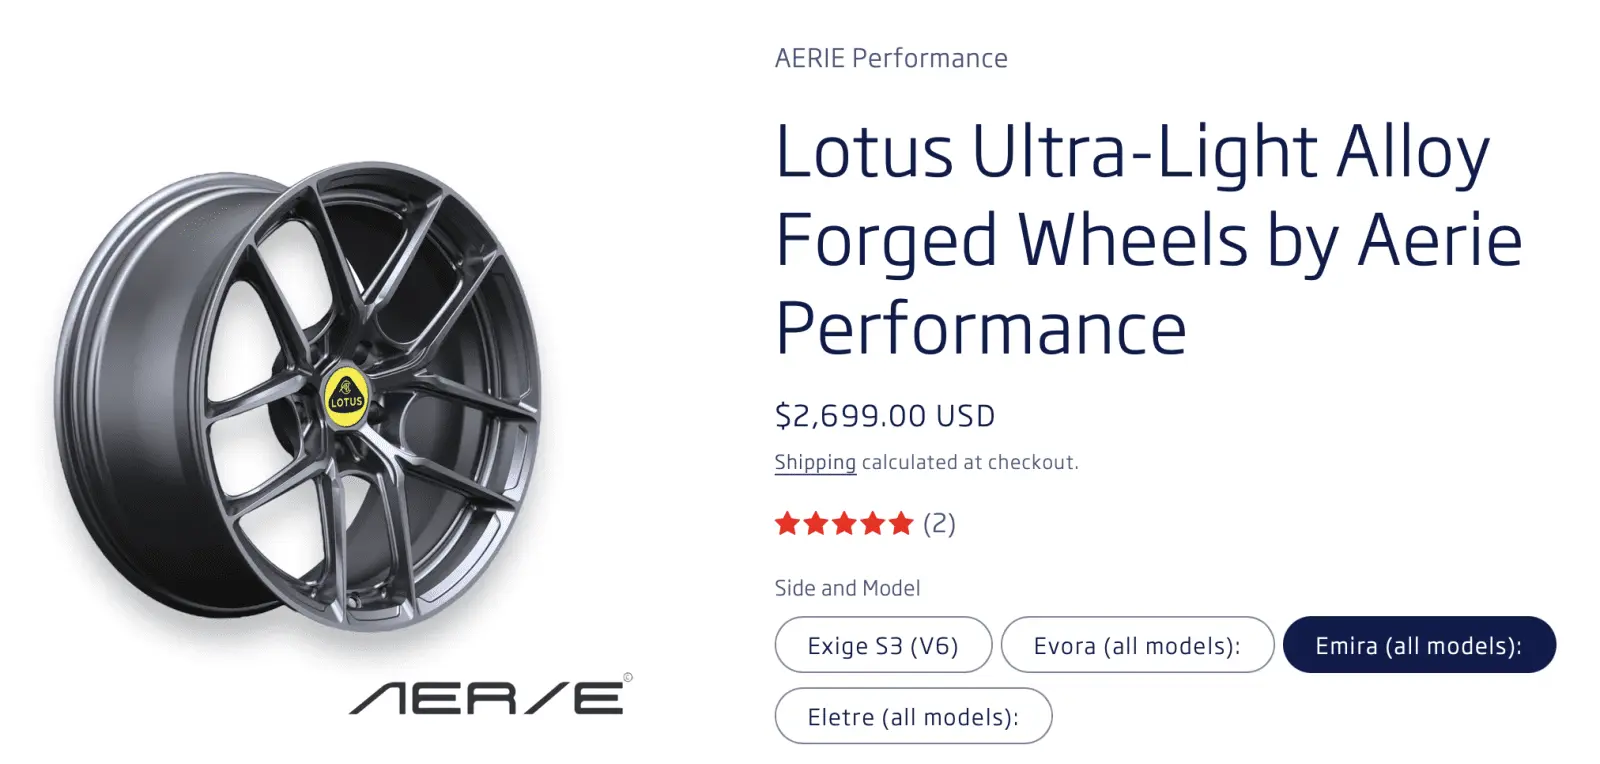Click the fifth red rating star
Screen dimensions: 1600x764
tap(902, 523)
